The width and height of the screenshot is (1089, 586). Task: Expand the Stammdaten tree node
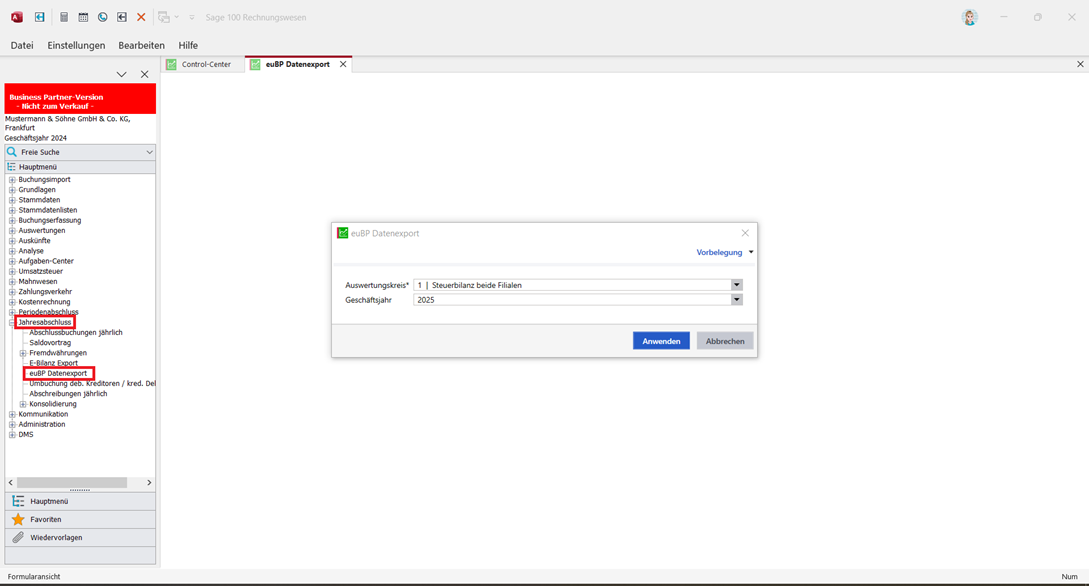12,200
